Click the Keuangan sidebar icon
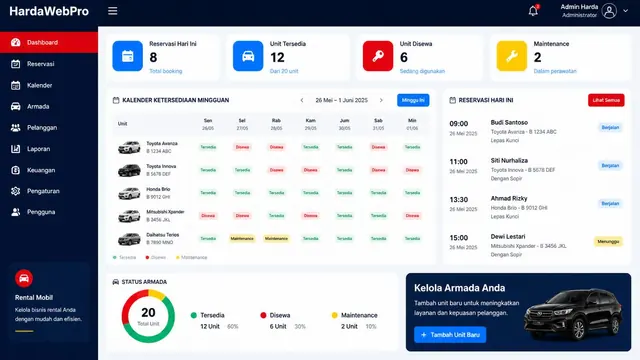 [16, 170]
